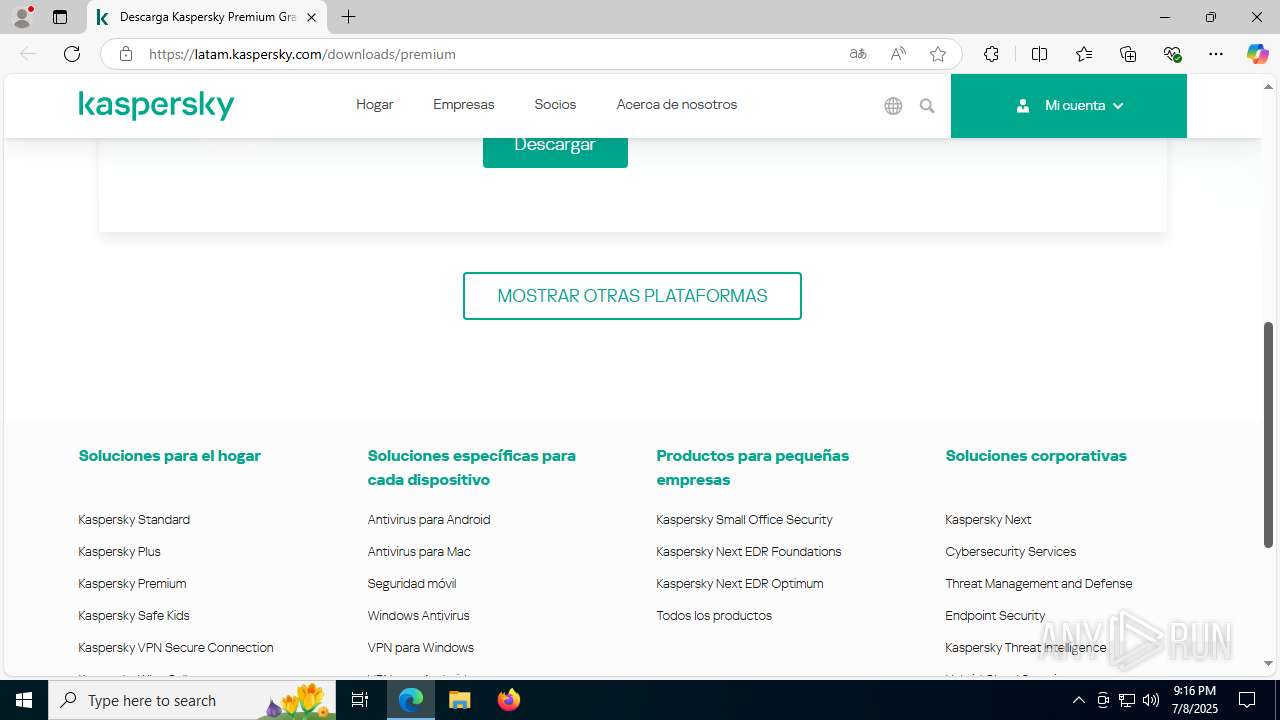
Task: Open Antivirus para Android link
Action: tap(429, 520)
